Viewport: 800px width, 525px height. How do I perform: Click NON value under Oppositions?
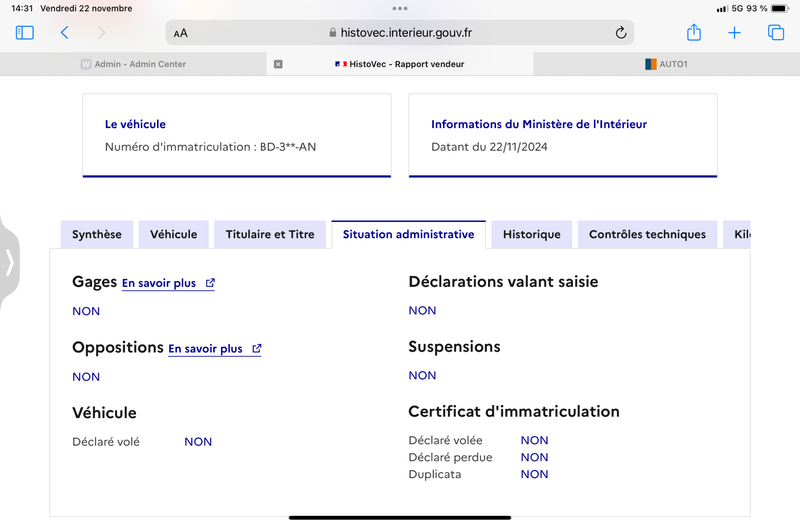click(86, 377)
